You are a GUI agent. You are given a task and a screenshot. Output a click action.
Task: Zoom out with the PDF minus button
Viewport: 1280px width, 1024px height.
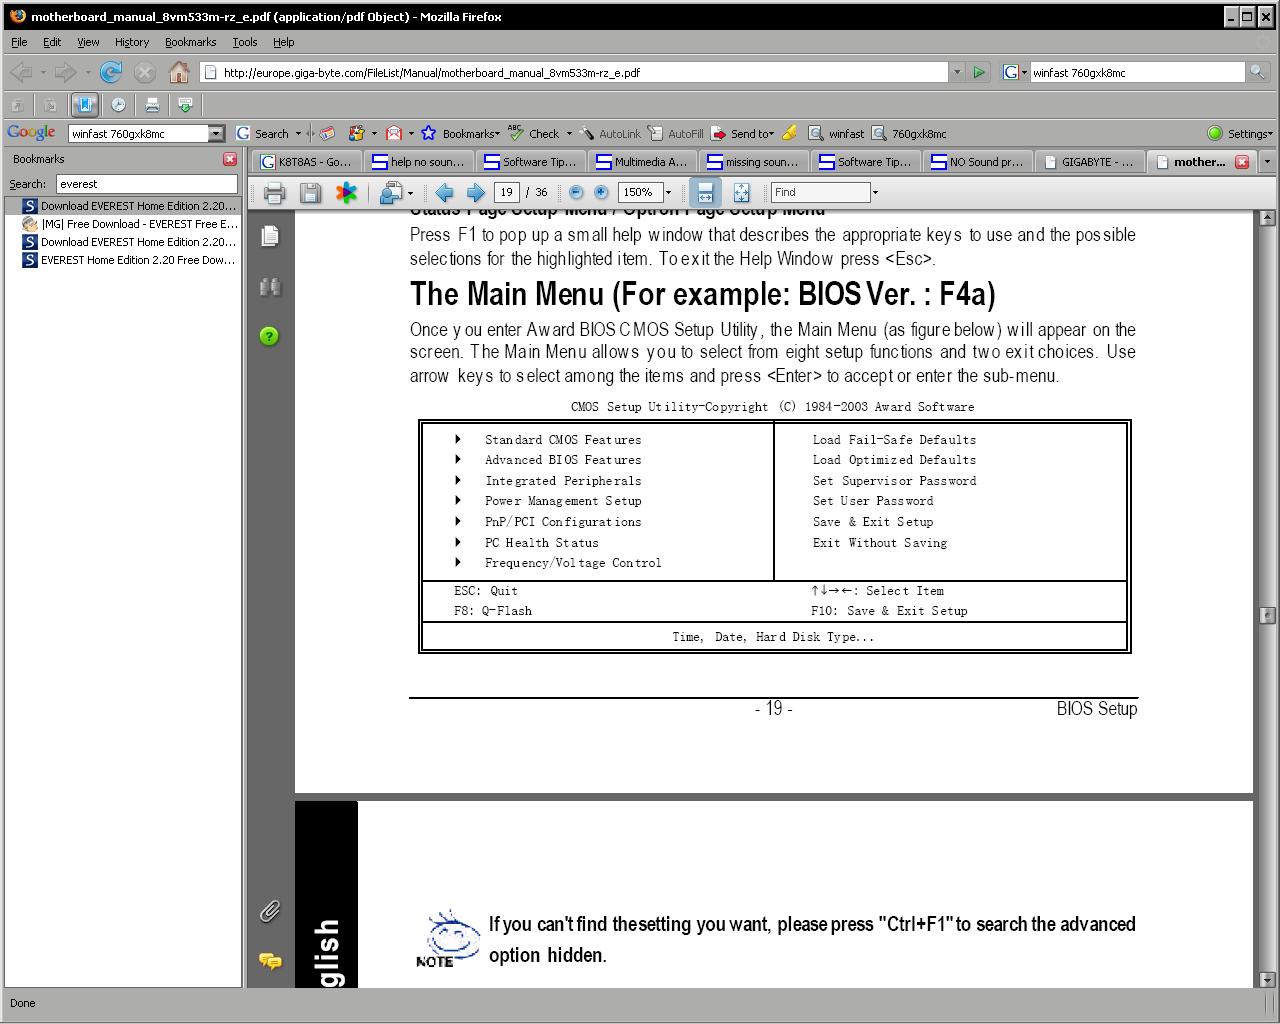coord(576,192)
